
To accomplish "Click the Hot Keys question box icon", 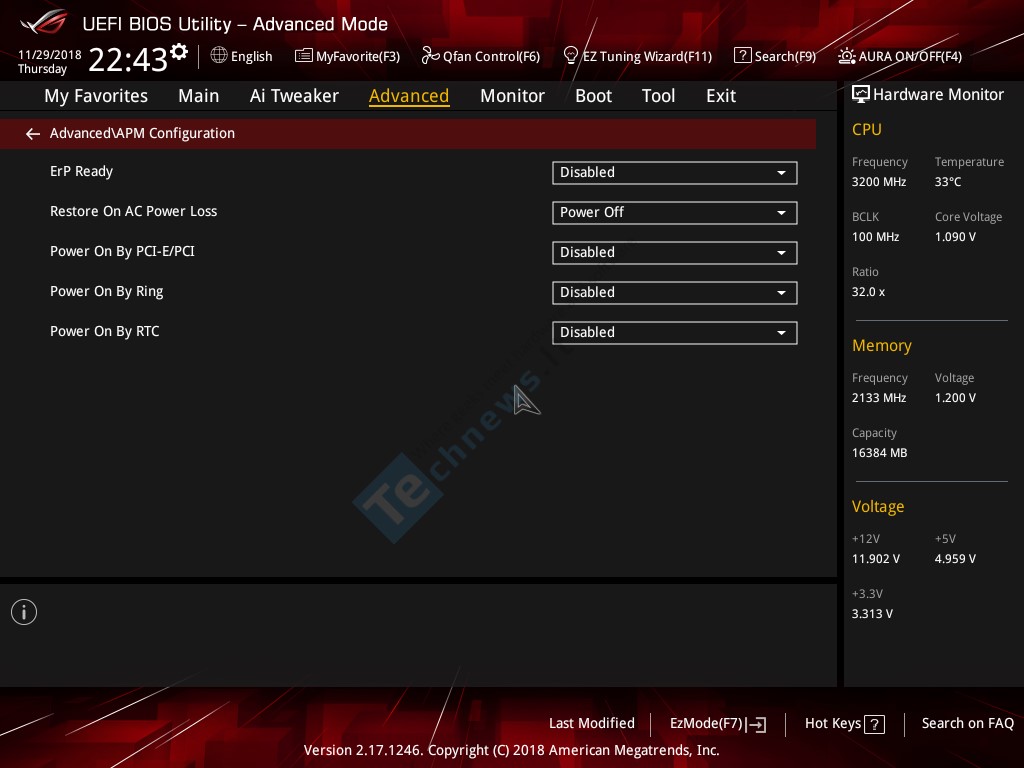I will point(874,724).
